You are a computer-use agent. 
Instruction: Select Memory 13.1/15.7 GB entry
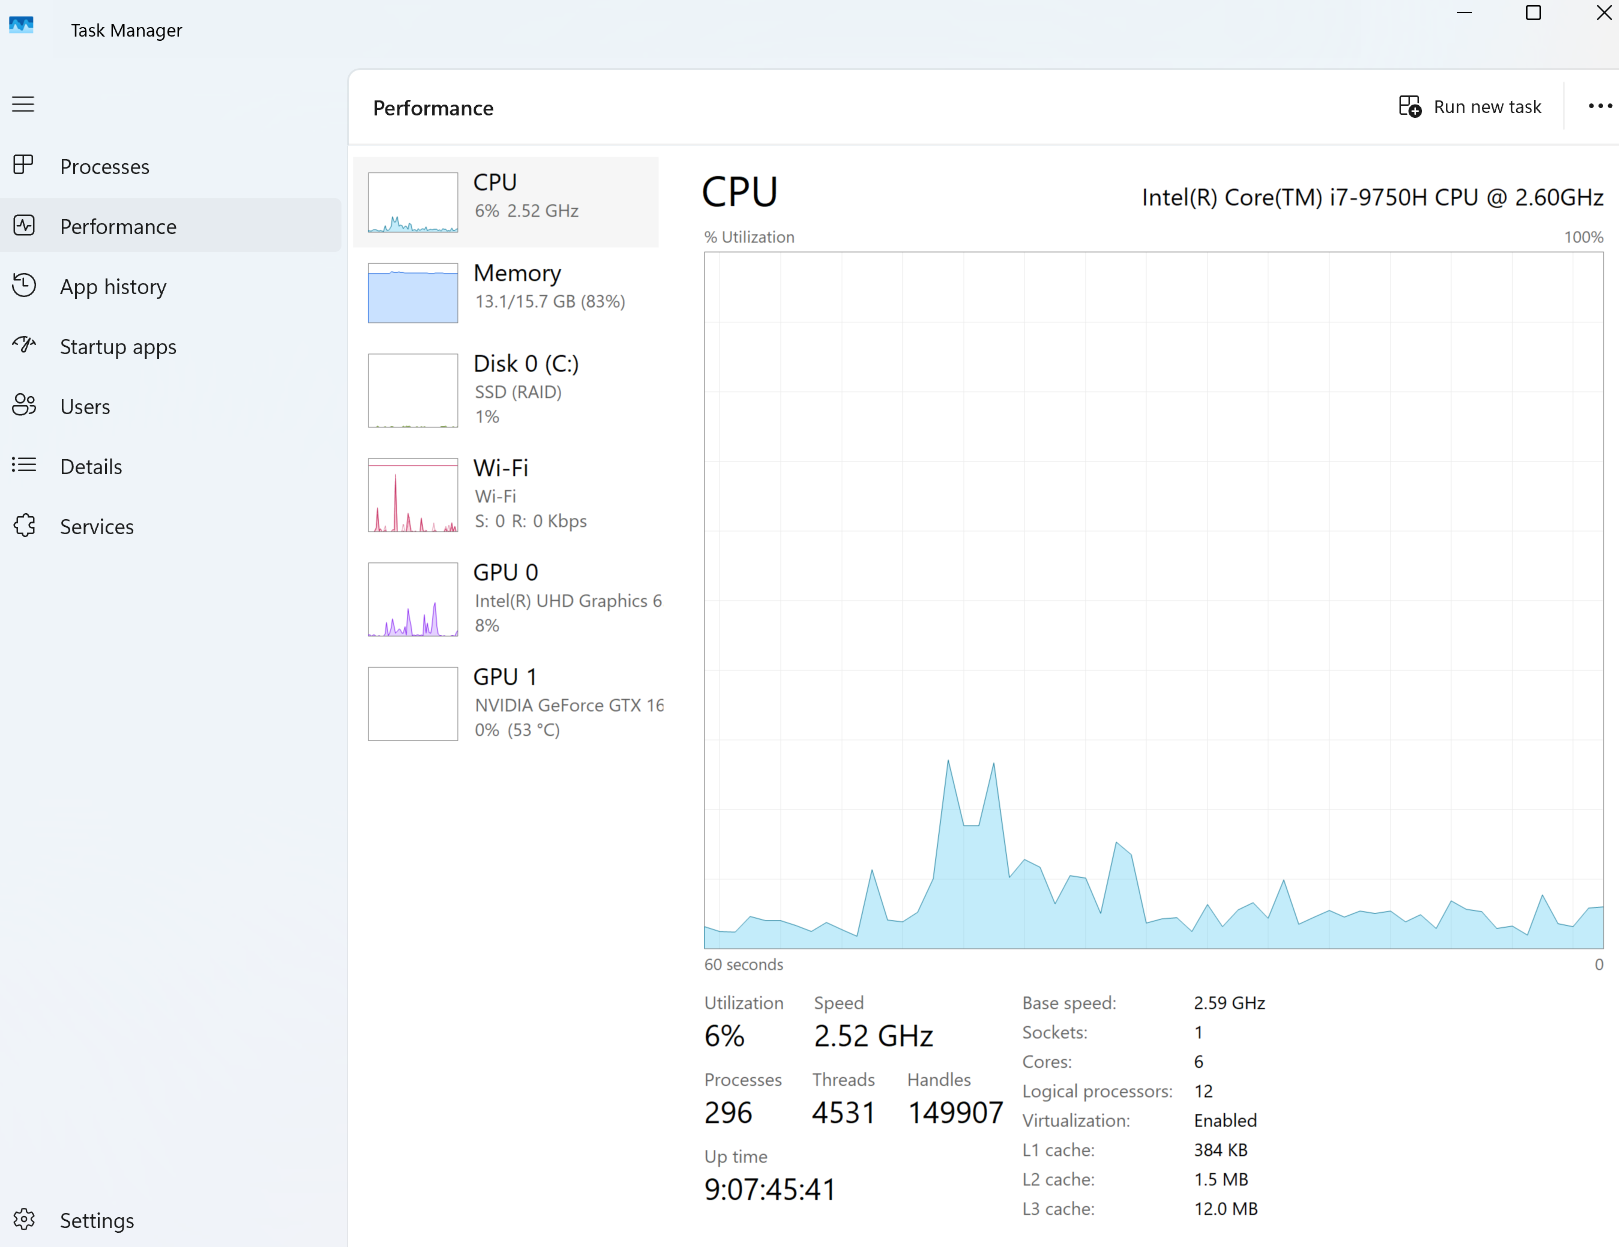(506, 293)
